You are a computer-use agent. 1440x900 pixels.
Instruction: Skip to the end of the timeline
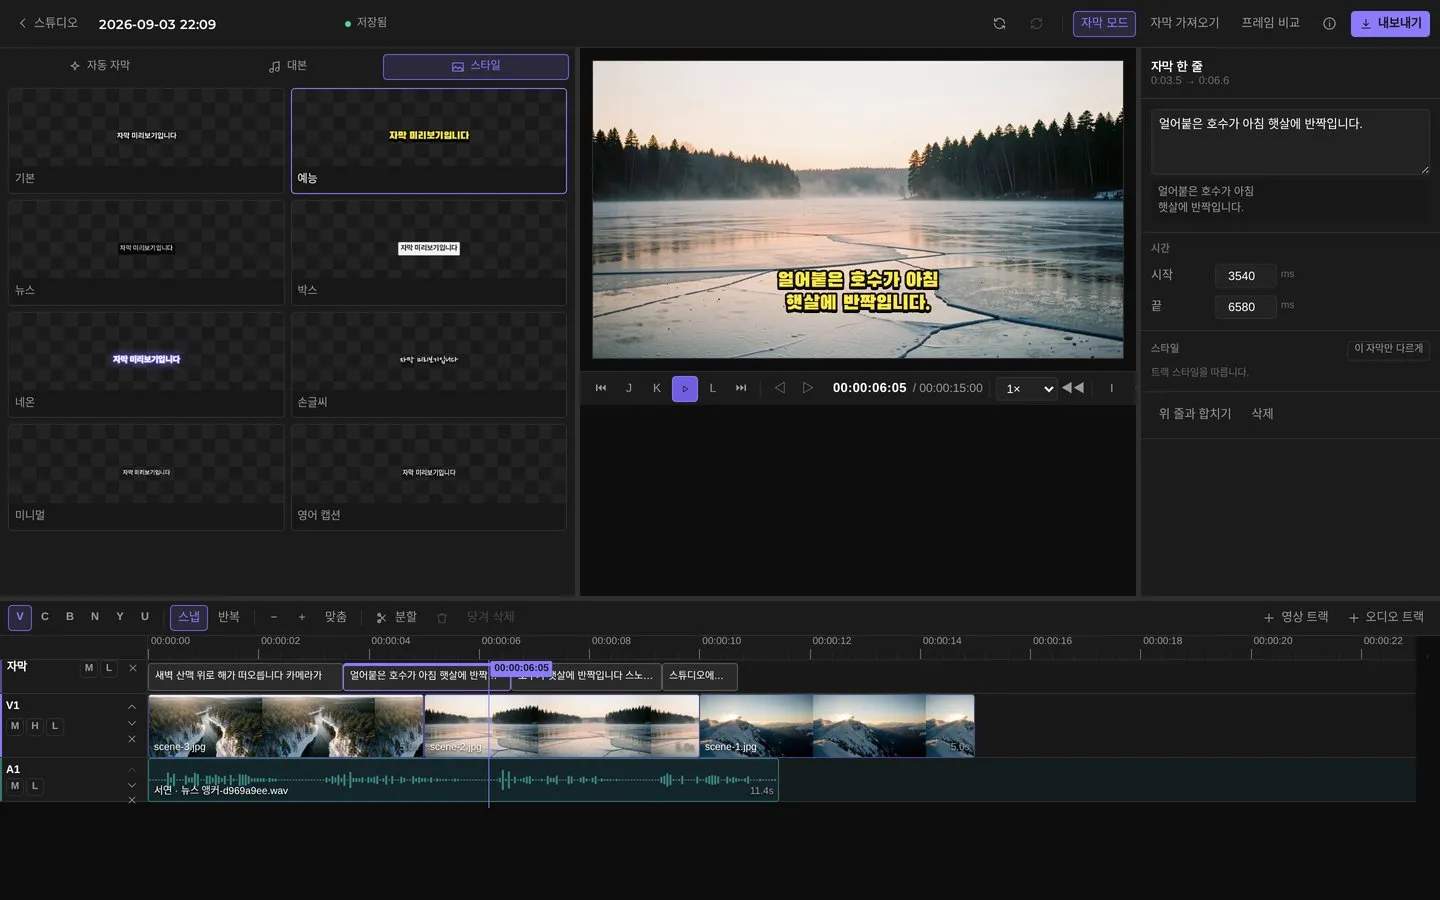pyautogui.click(x=741, y=388)
